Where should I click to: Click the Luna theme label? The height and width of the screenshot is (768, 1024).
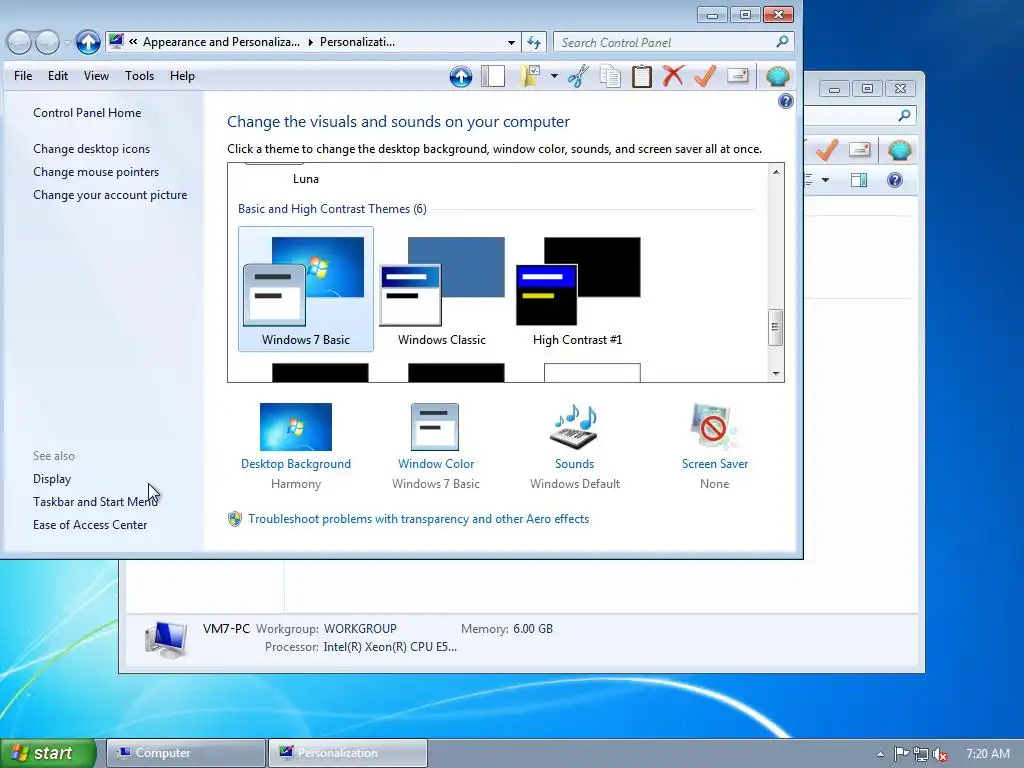tap(306, 179)
